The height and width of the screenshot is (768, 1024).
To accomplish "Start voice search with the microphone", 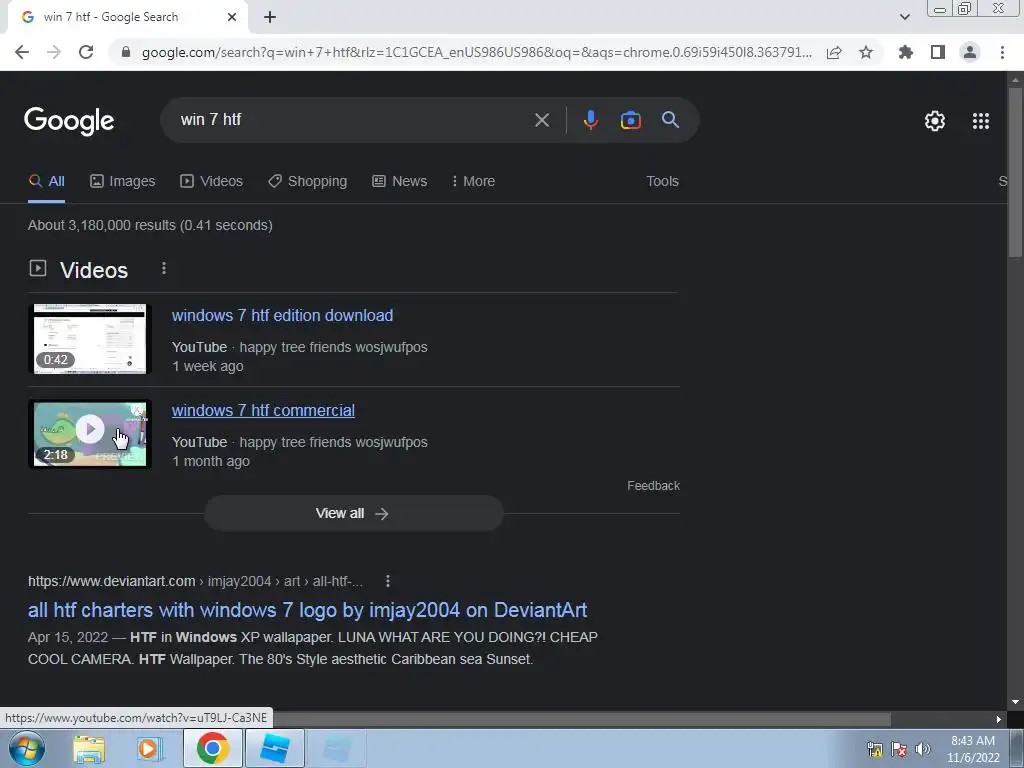I will 590,120.
